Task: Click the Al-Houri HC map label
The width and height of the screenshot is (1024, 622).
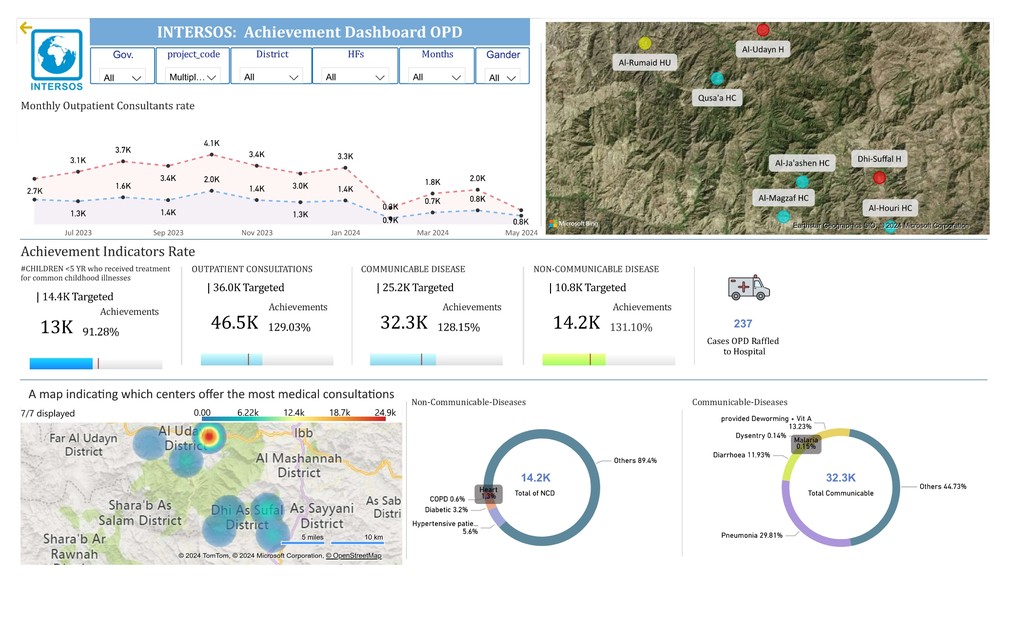Action: click(890, 208)
